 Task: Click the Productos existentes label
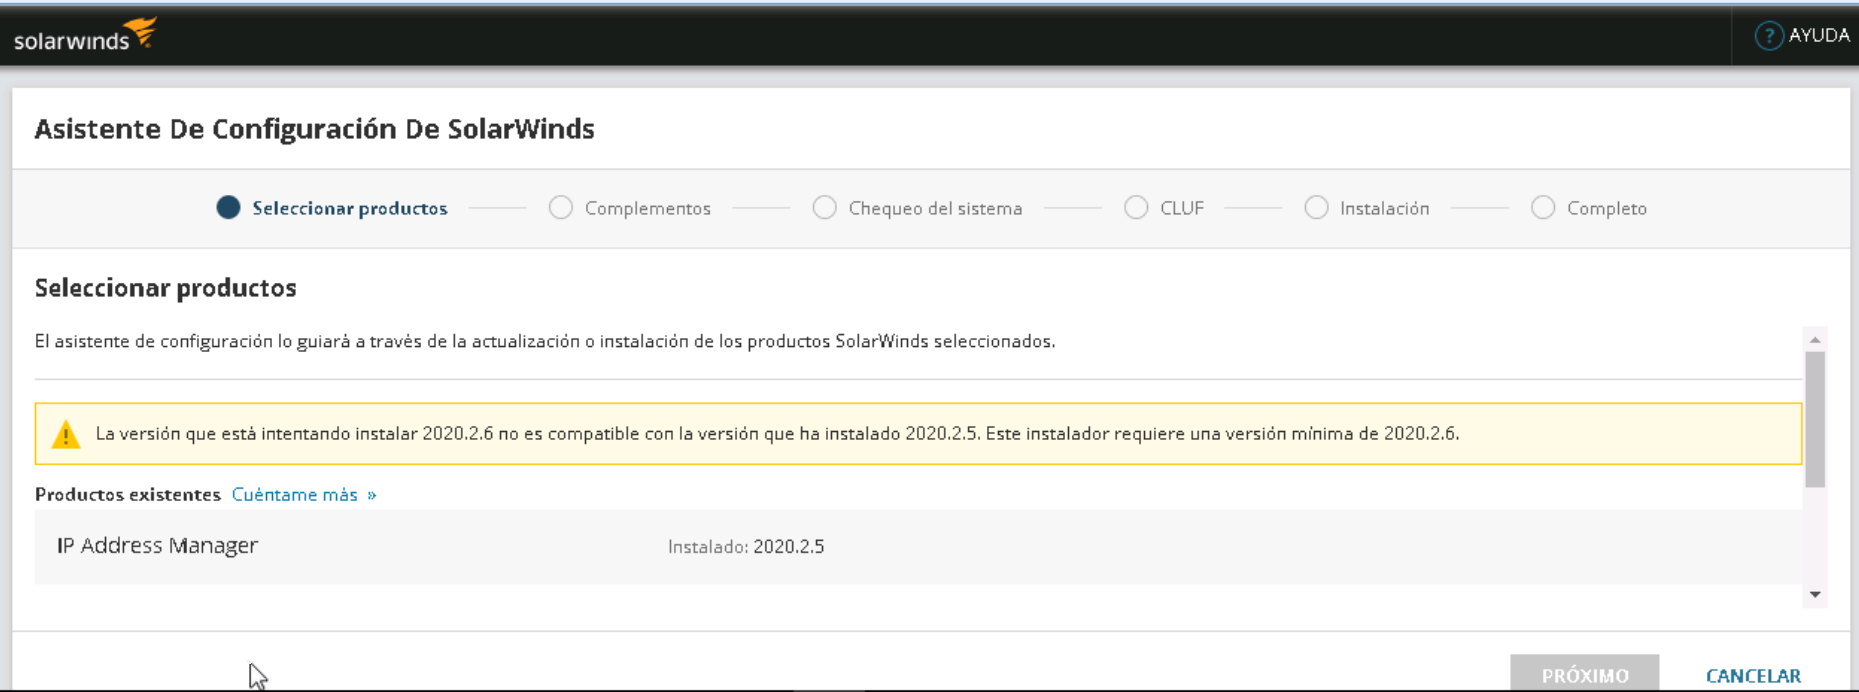point(128,494)
